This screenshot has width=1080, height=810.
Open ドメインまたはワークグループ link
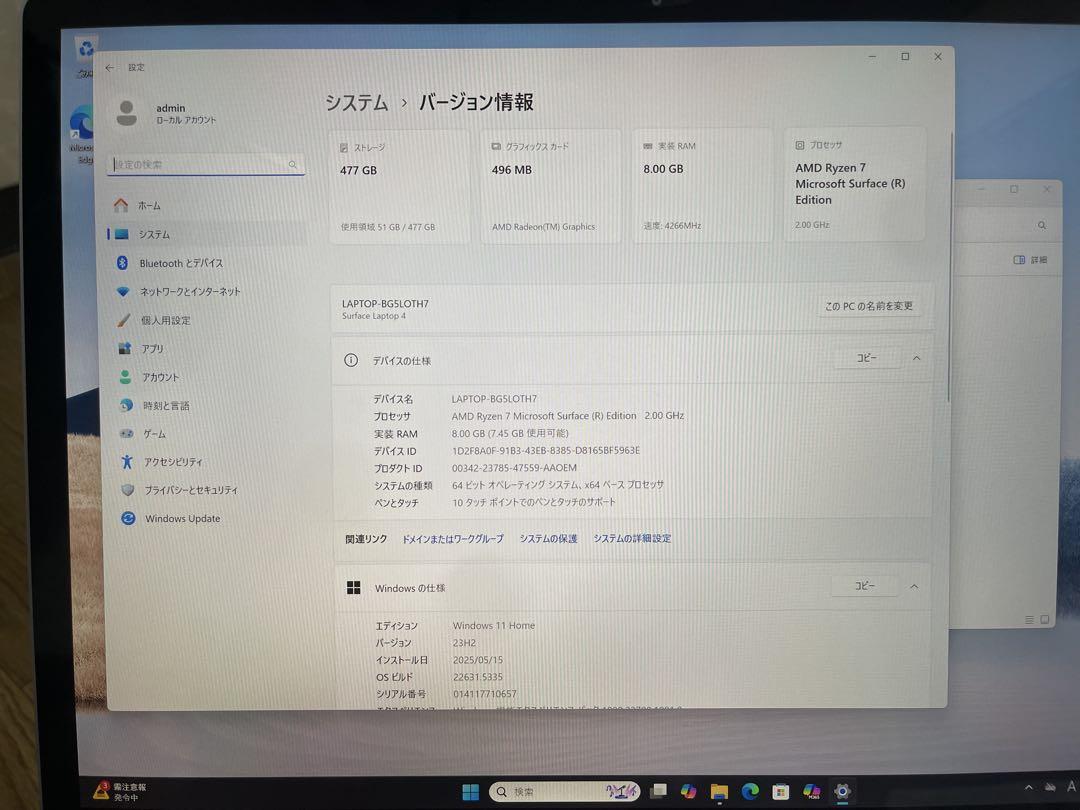[x=453, y=539]
